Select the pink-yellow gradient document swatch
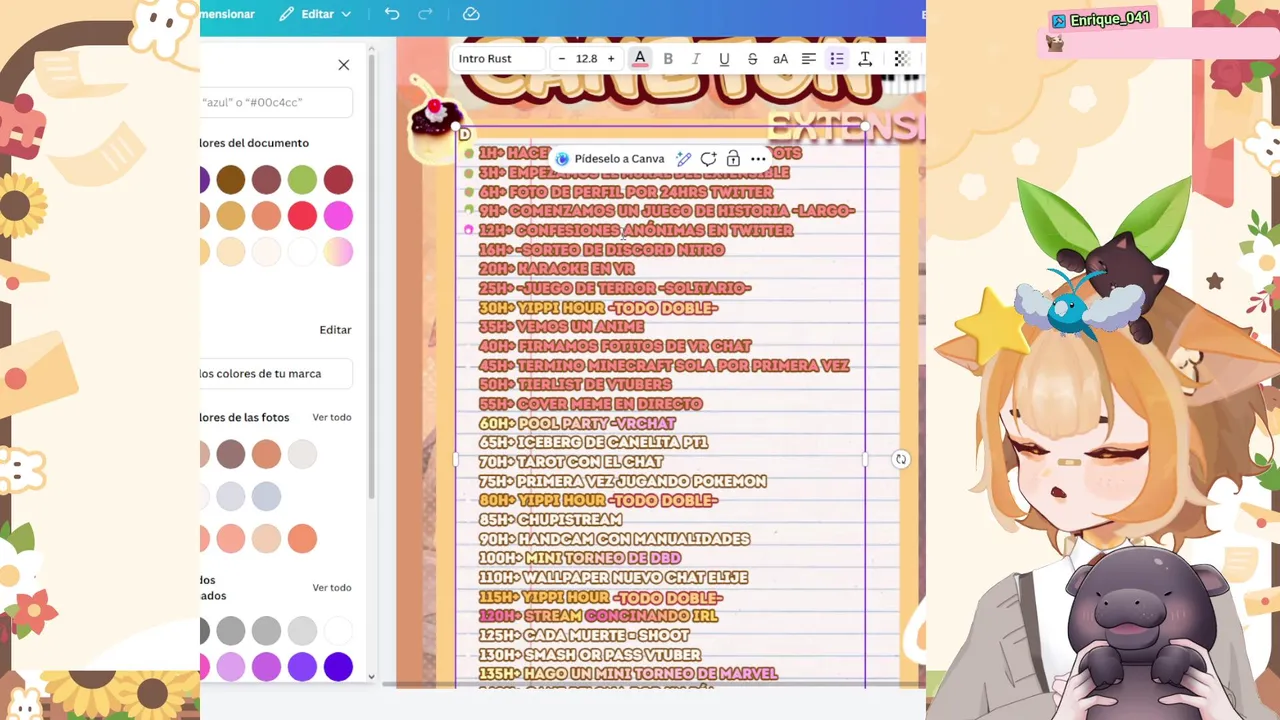The height and width of the screenshot is (720, 1280). tap(338, 252)
